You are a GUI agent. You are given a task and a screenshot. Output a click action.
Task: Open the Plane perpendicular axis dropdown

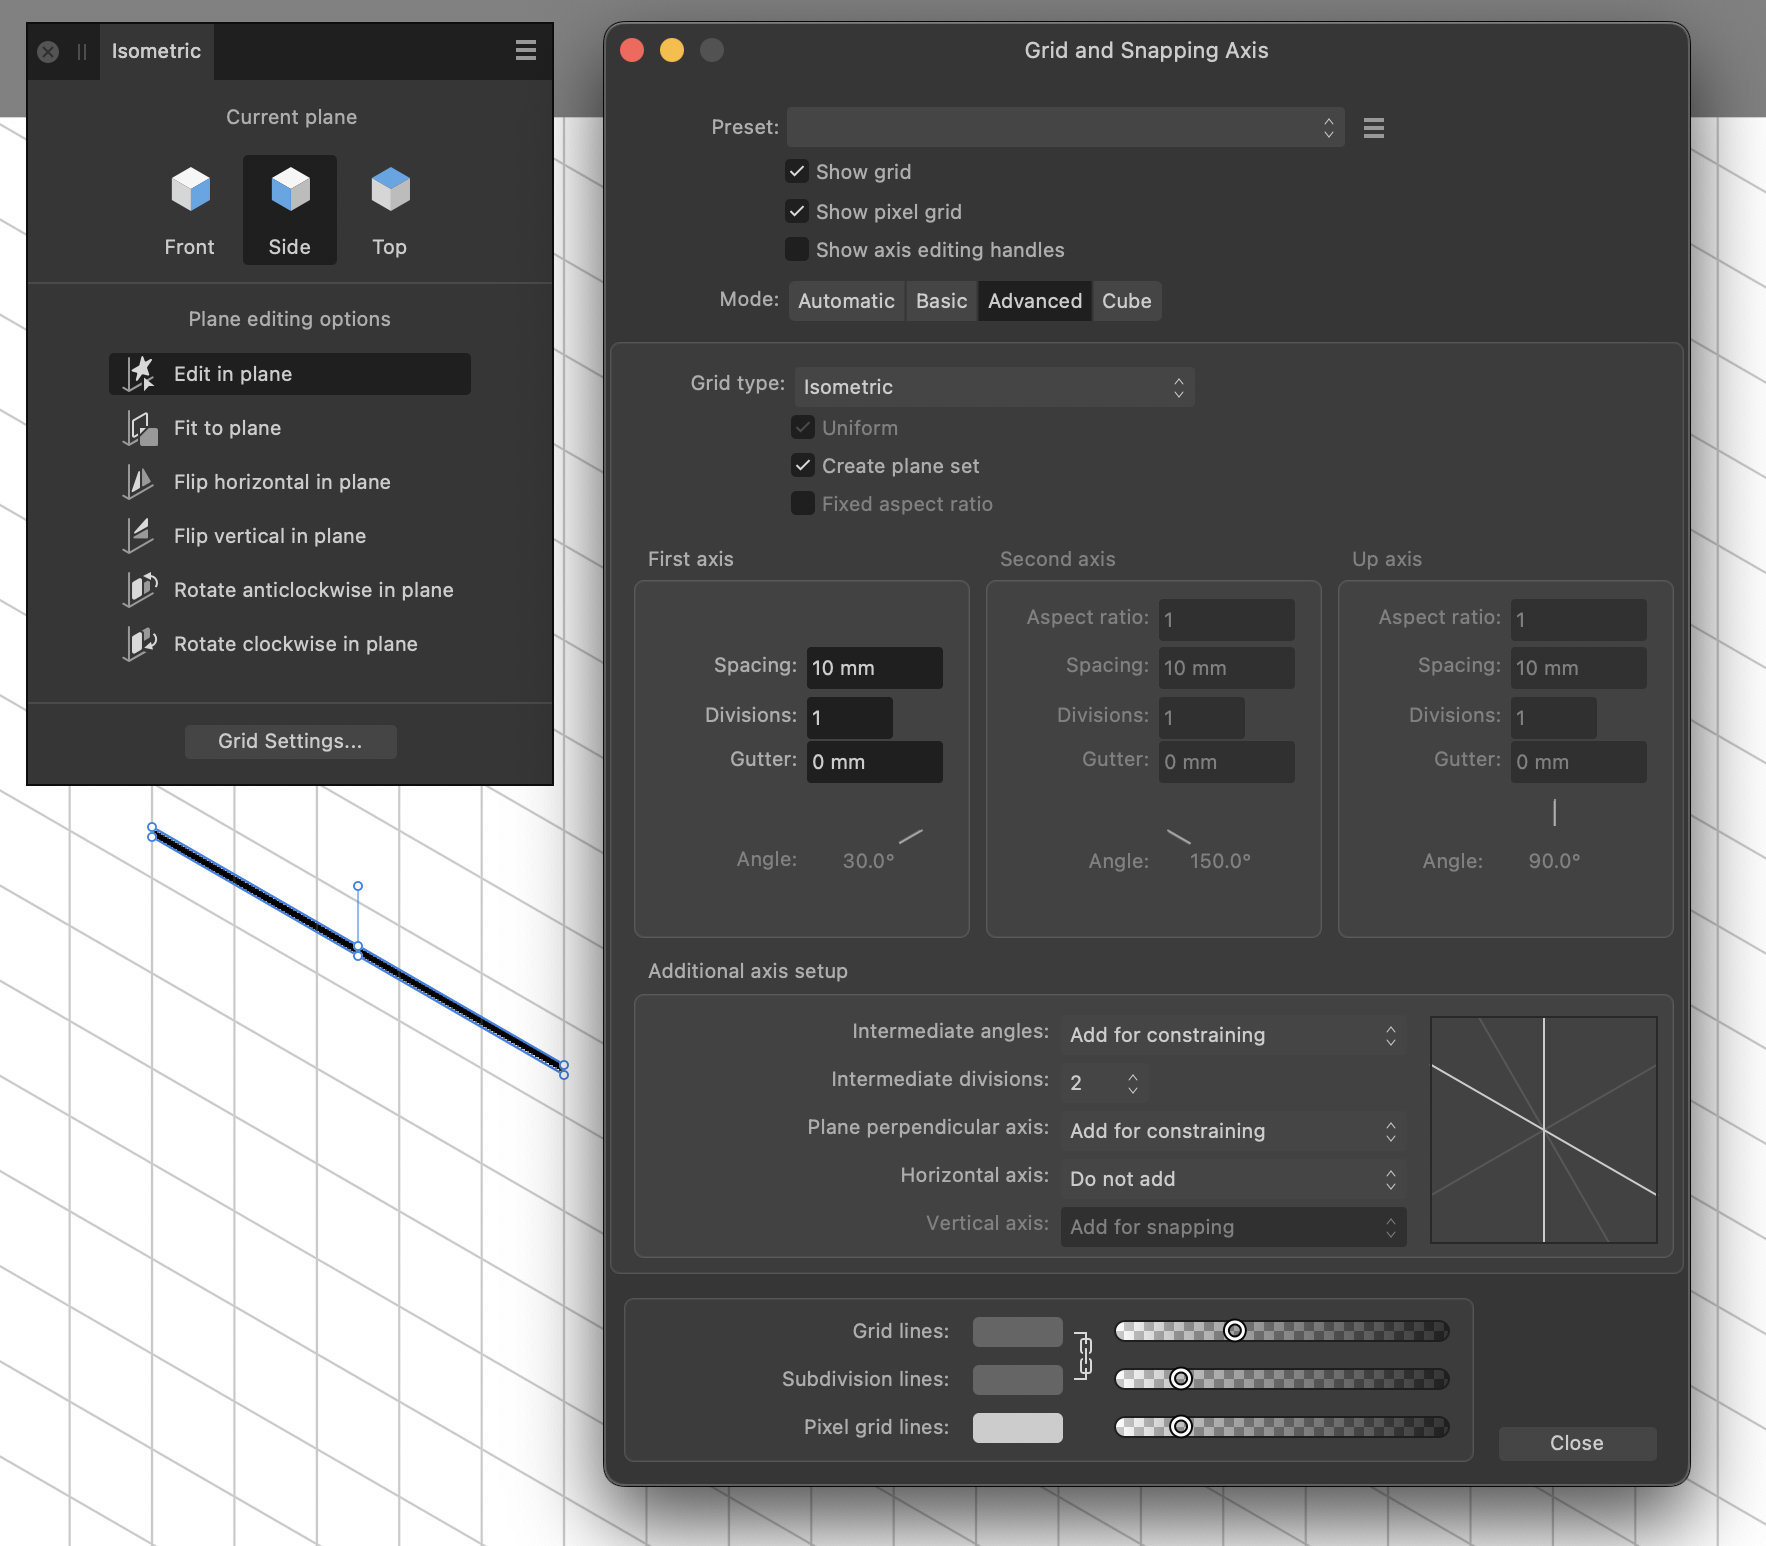click(x=1234, y=1131)
